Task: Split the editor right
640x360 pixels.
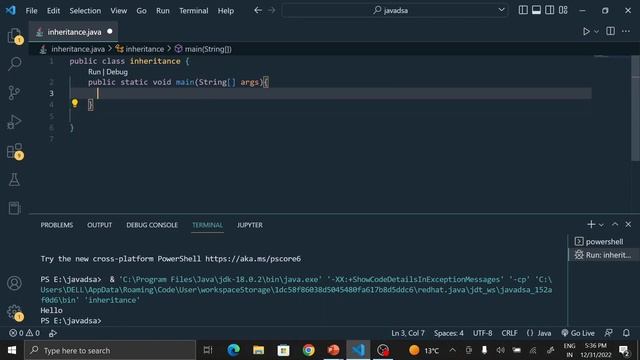Action: 610,31
